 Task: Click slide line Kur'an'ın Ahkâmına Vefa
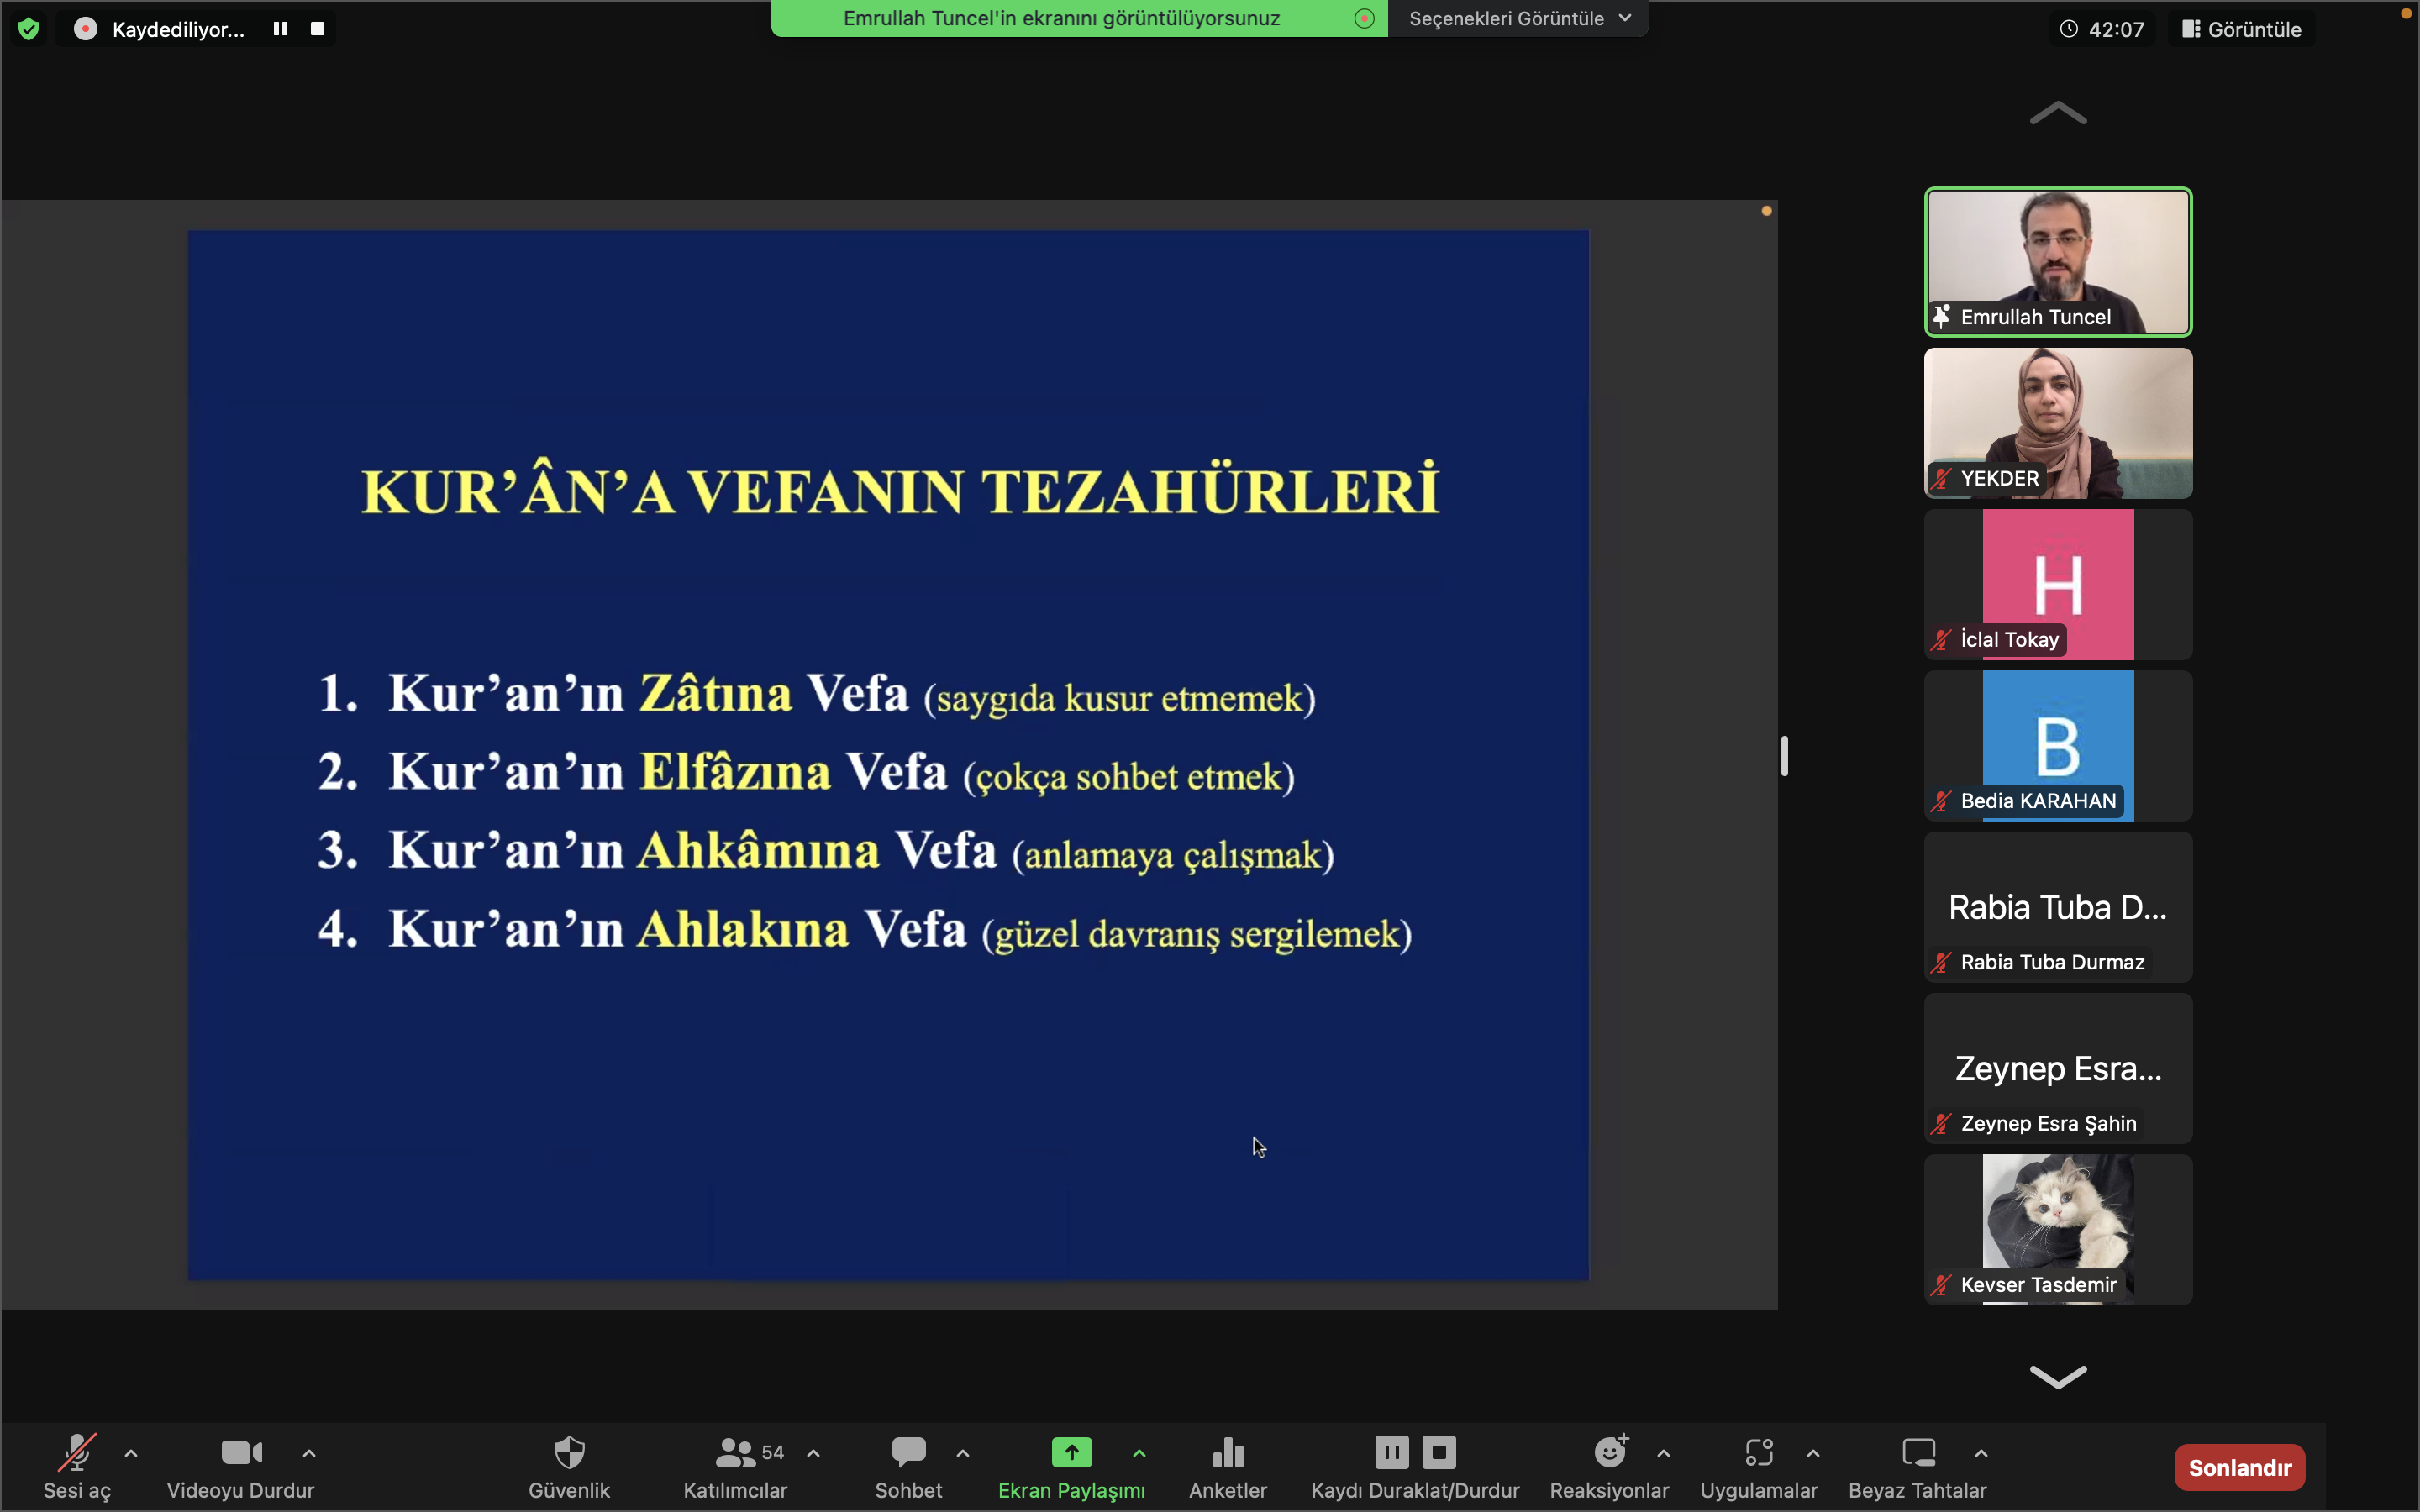[x=826, y=851]
